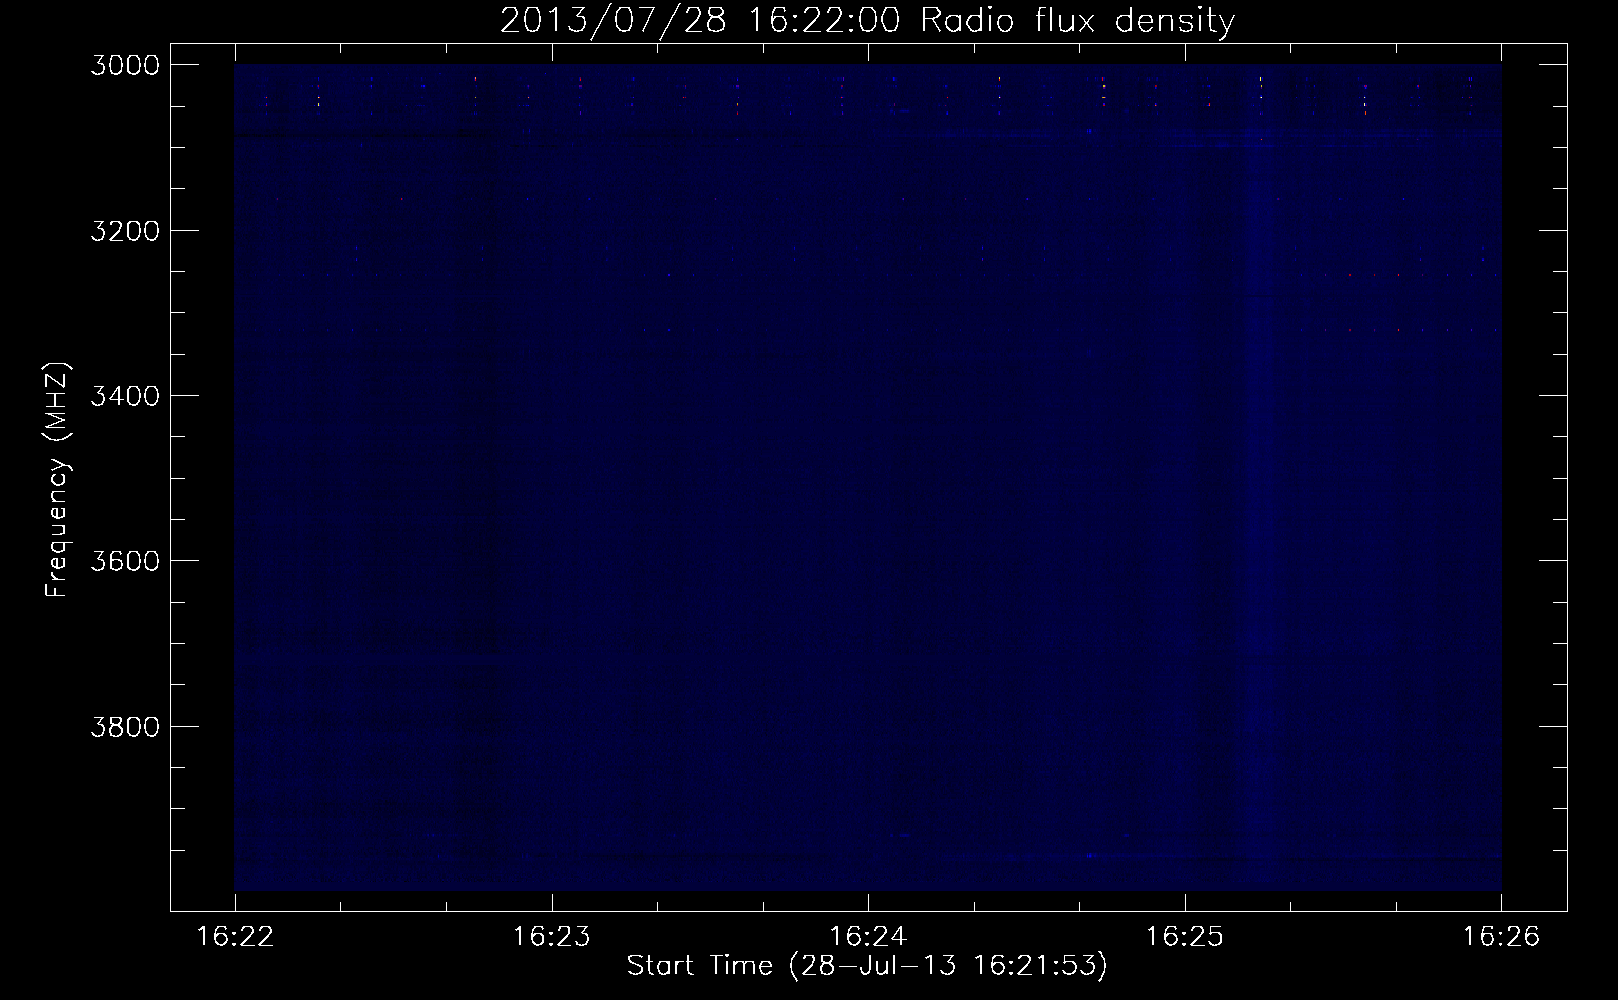Image resolution: width=1618 pixels, height=1000 pixels.
Task: Click the 16:22 time tick label
Action: point(235,937)
